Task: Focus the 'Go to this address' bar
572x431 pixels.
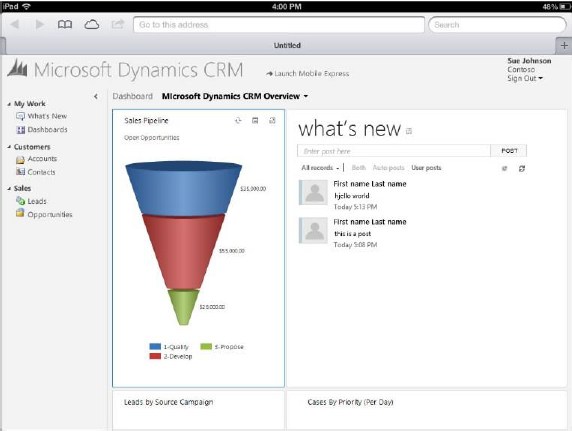Action: tap(279, 25)
